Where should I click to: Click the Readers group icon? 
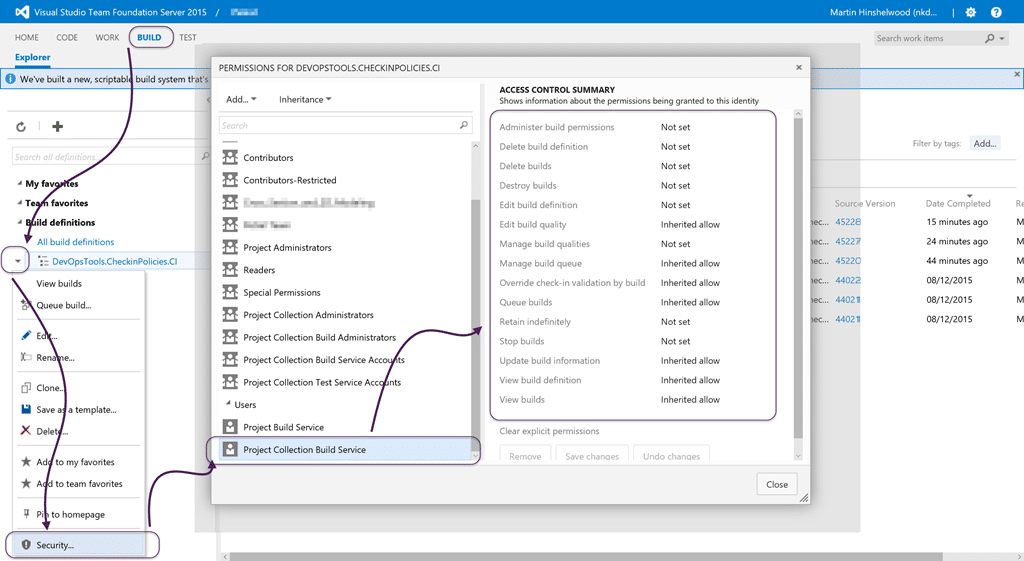coord(230,270)
